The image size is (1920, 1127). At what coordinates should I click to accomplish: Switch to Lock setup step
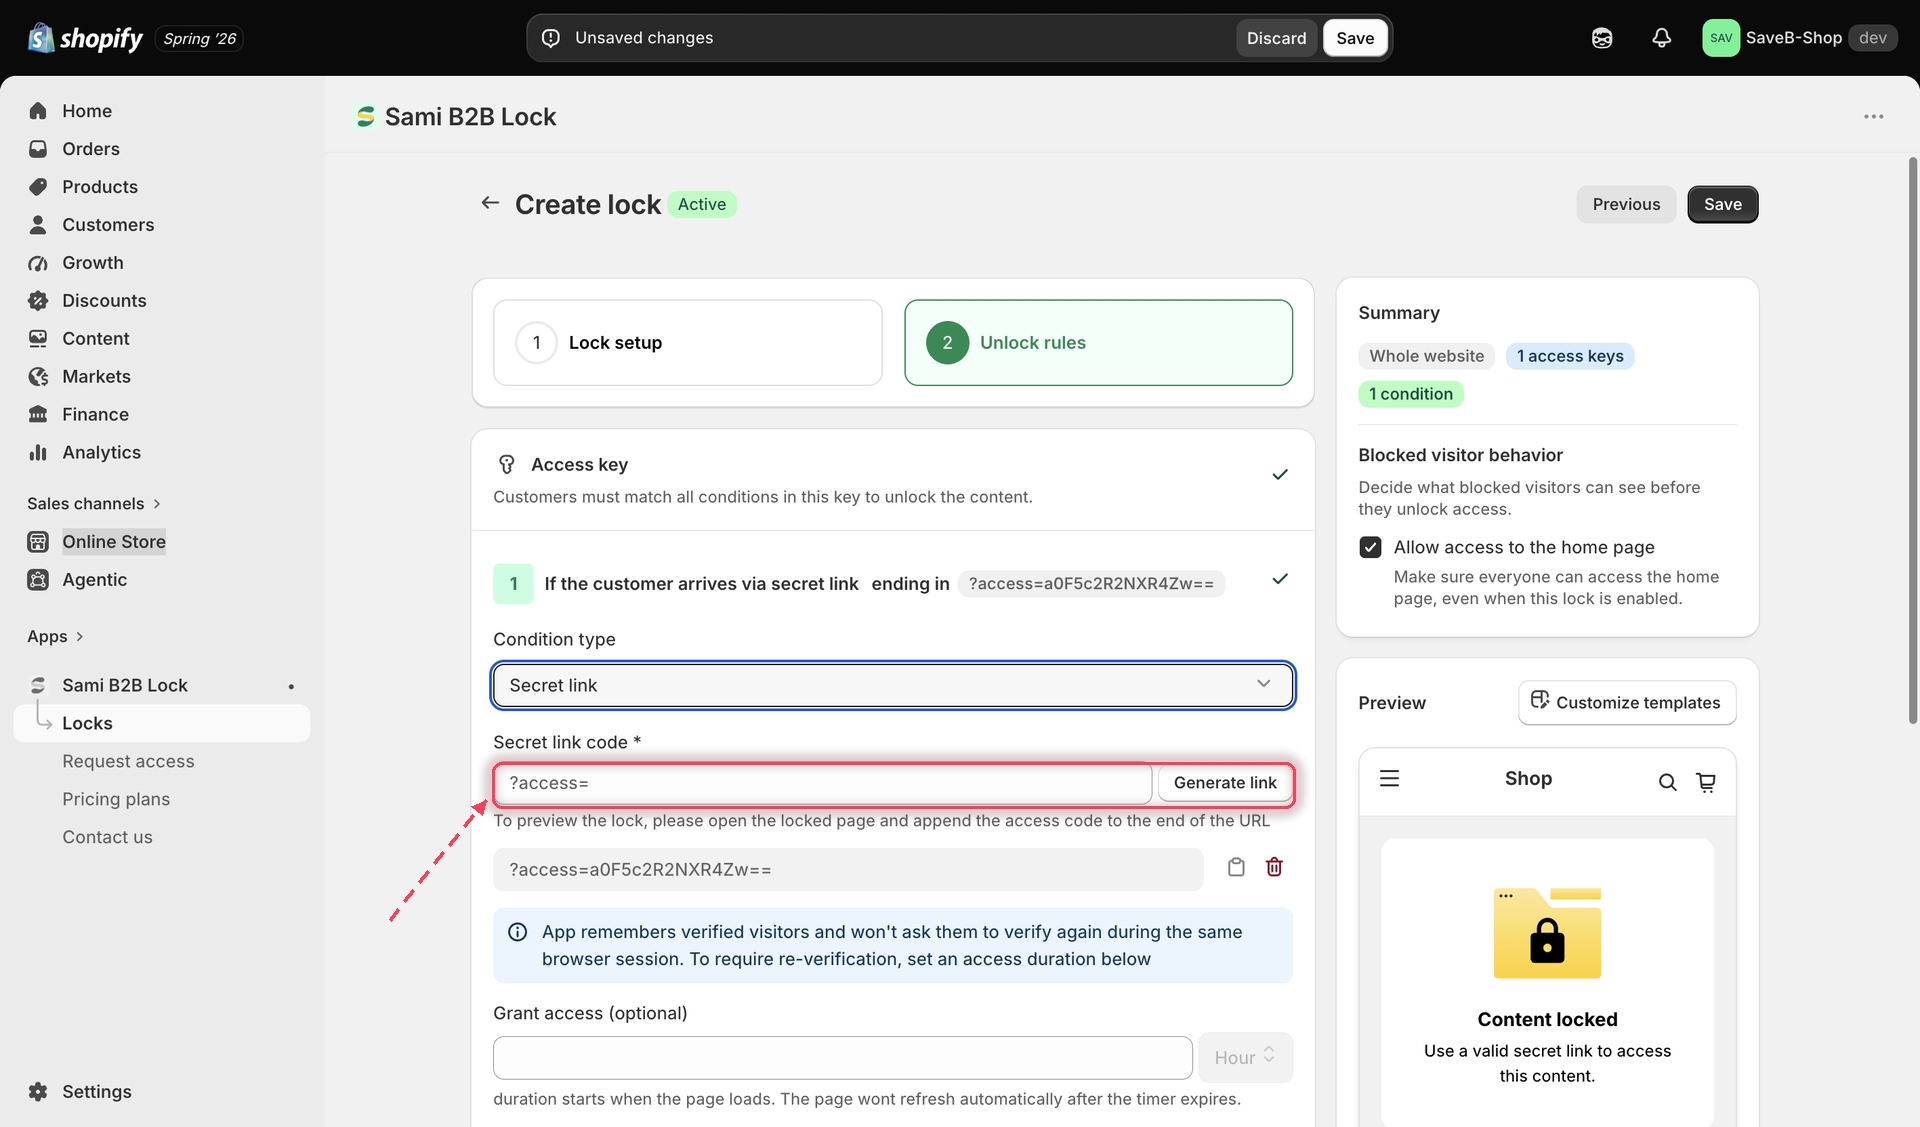688,342
